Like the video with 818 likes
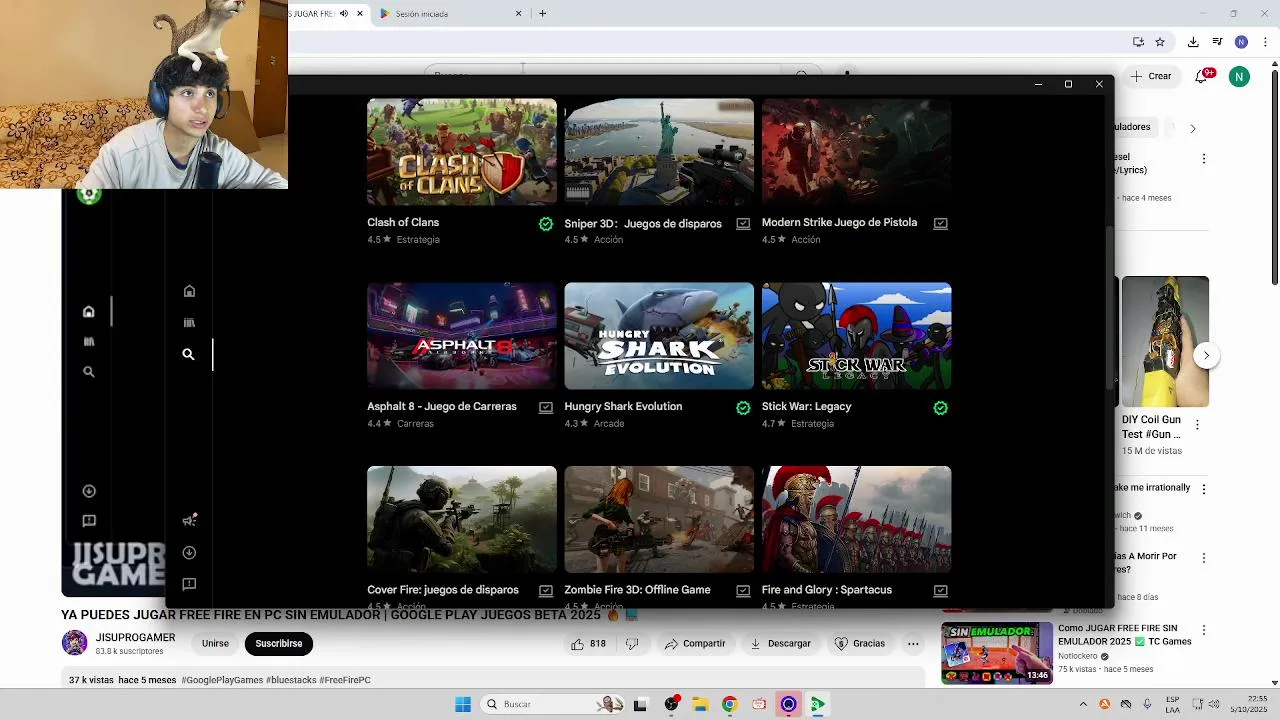The width and height of the screenshot is (1280, 720). coord(588,644)
